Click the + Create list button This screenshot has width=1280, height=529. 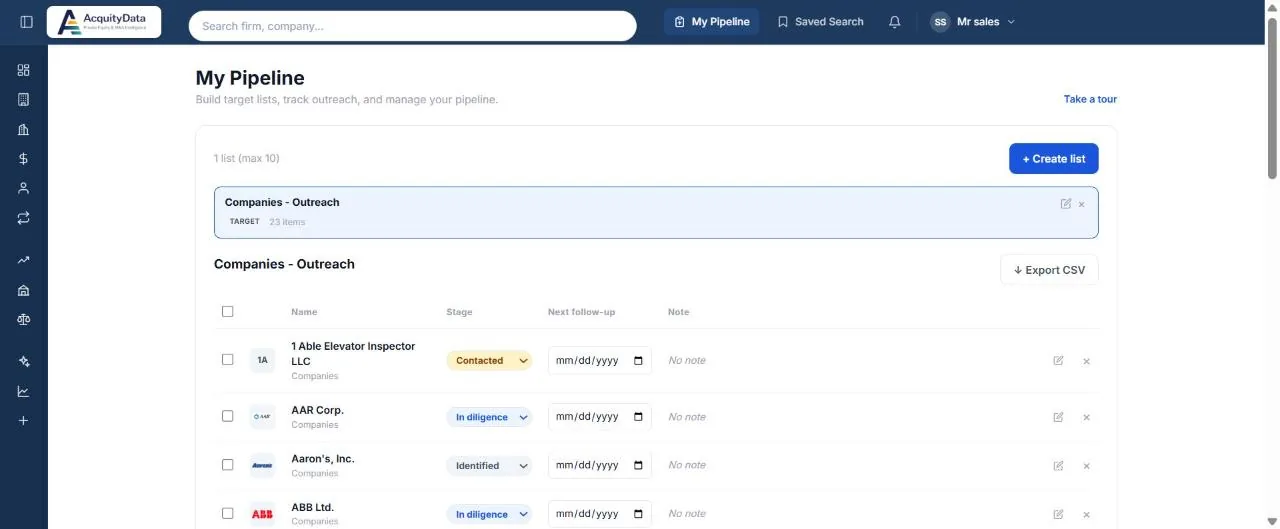point(1054,159)
